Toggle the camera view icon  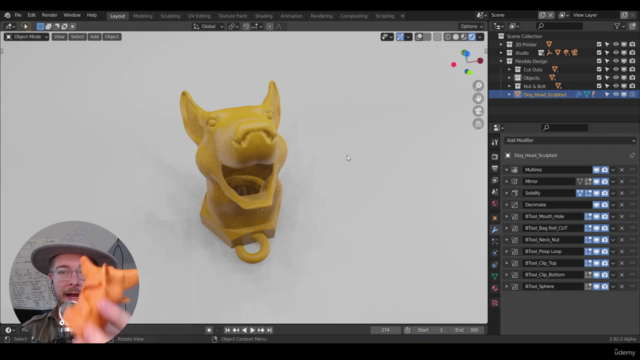(x=478, y=111)
